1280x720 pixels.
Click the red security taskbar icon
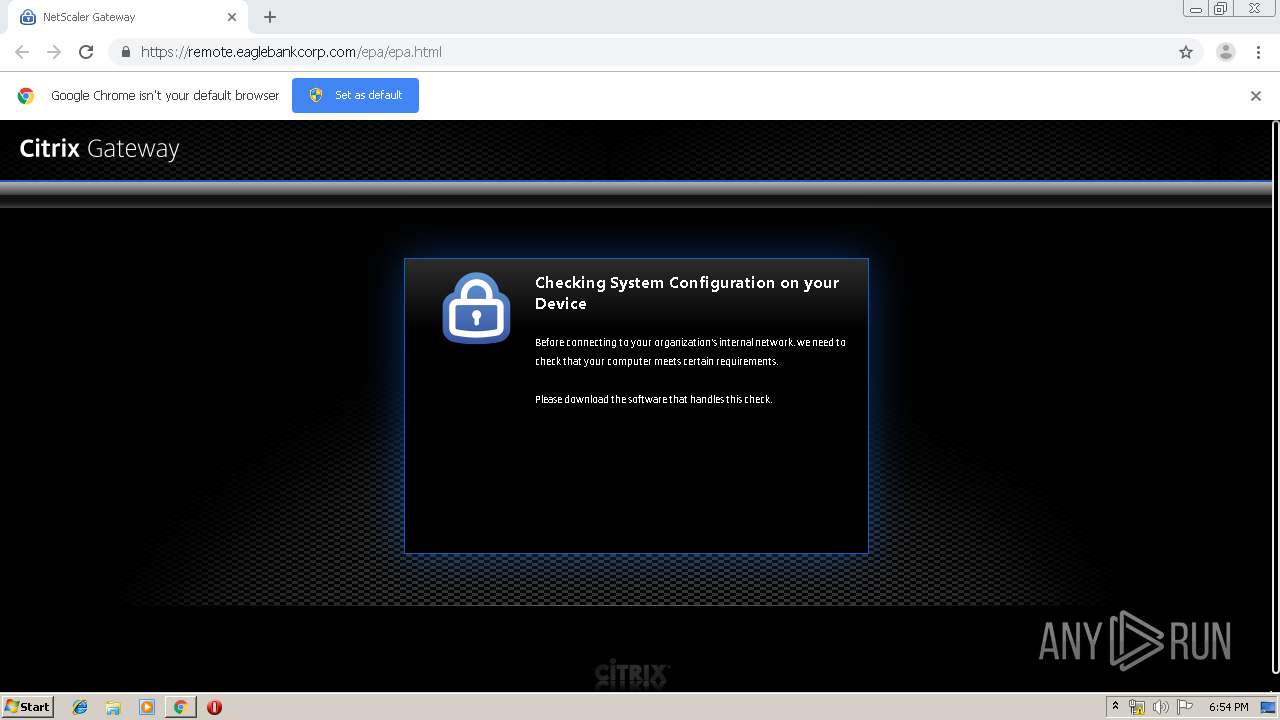tap(214, 707)
